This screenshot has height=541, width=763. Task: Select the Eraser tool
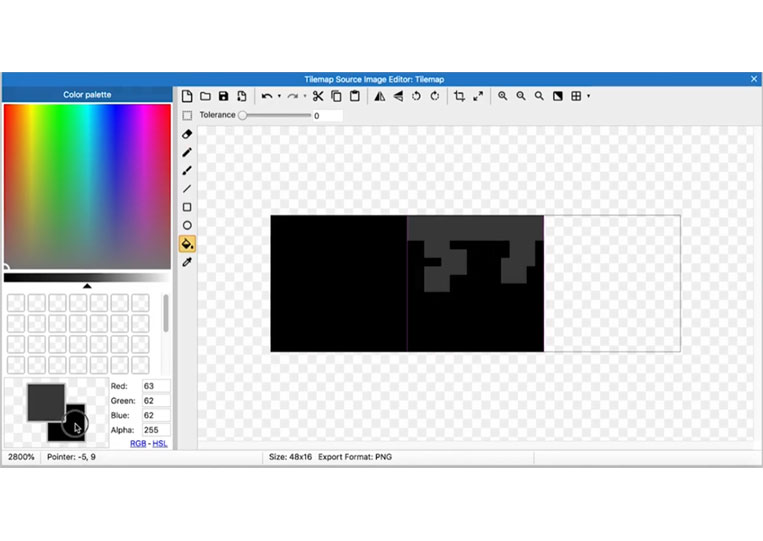(x=187, y=134)
